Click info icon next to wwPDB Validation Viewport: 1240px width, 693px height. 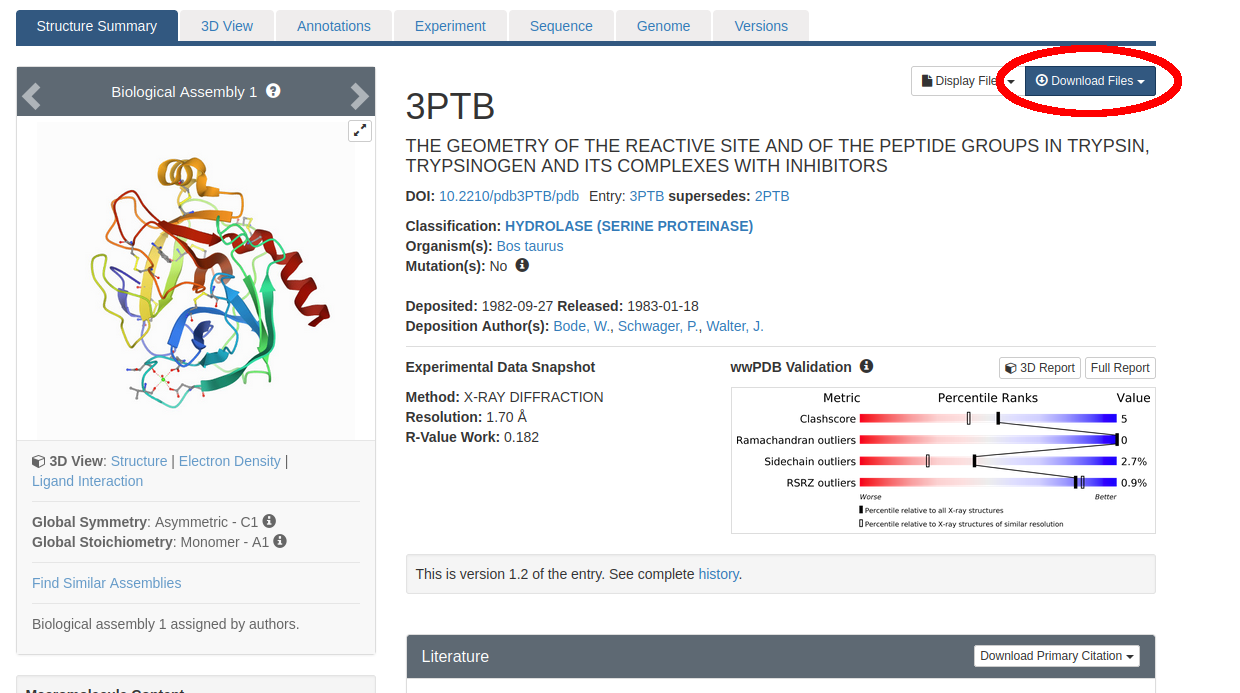click(x=866, y=366)
